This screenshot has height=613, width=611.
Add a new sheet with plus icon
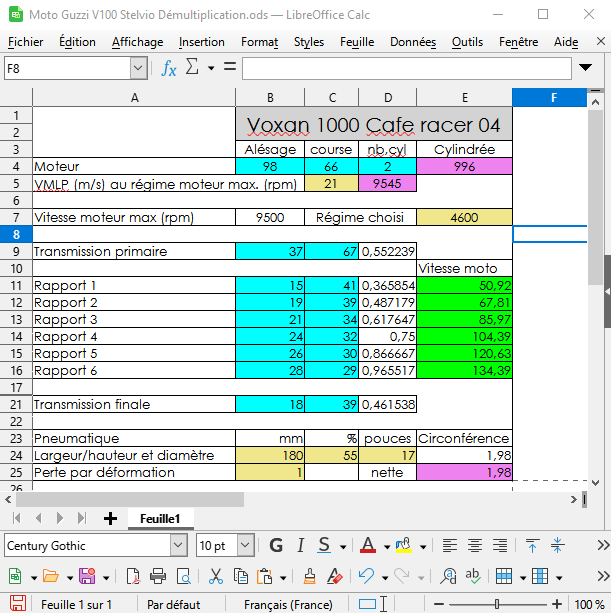(x=110, y=518)
